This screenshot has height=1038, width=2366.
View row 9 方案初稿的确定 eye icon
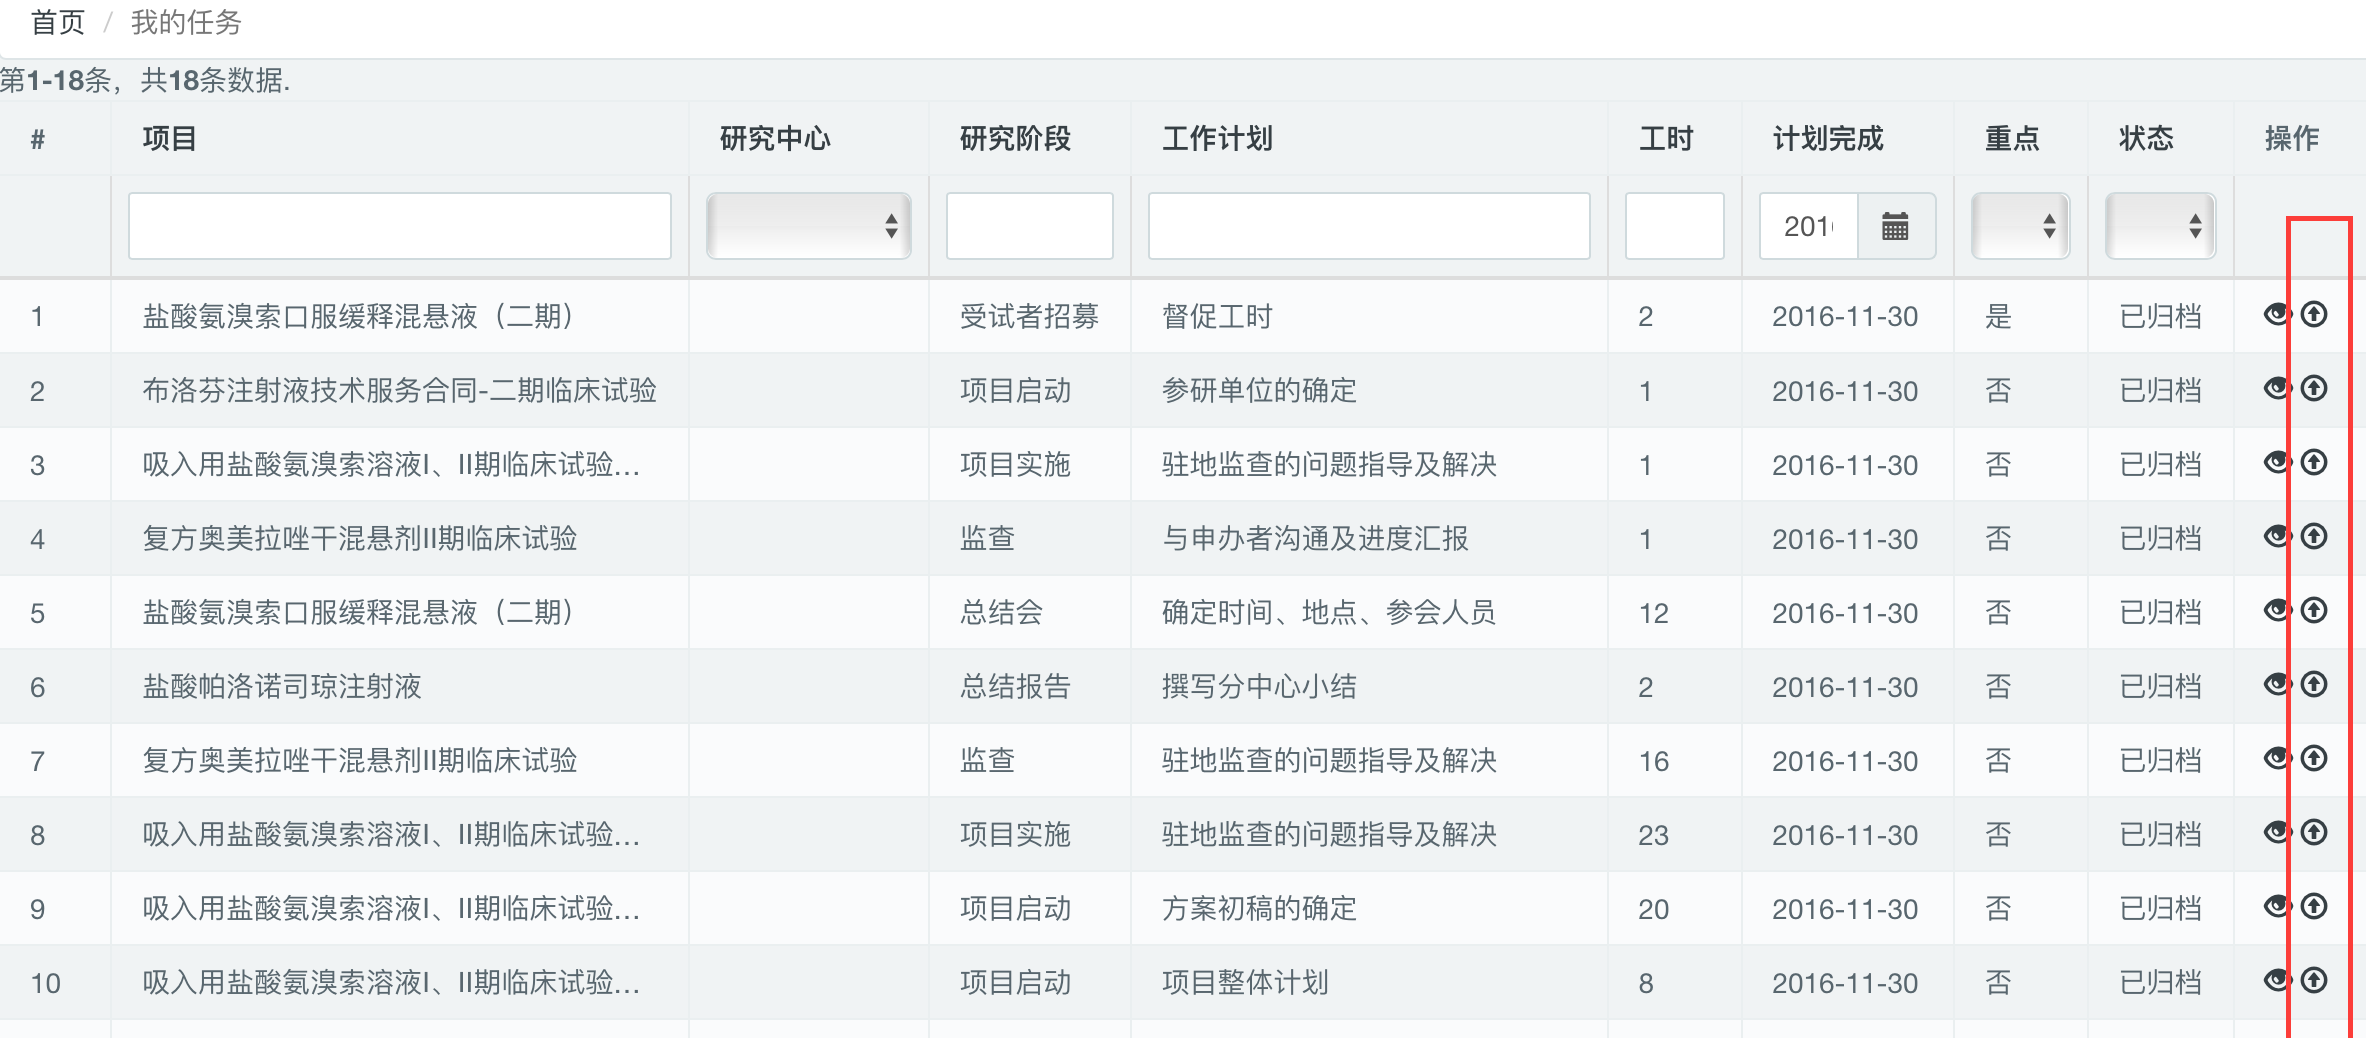click(2277, 907)
